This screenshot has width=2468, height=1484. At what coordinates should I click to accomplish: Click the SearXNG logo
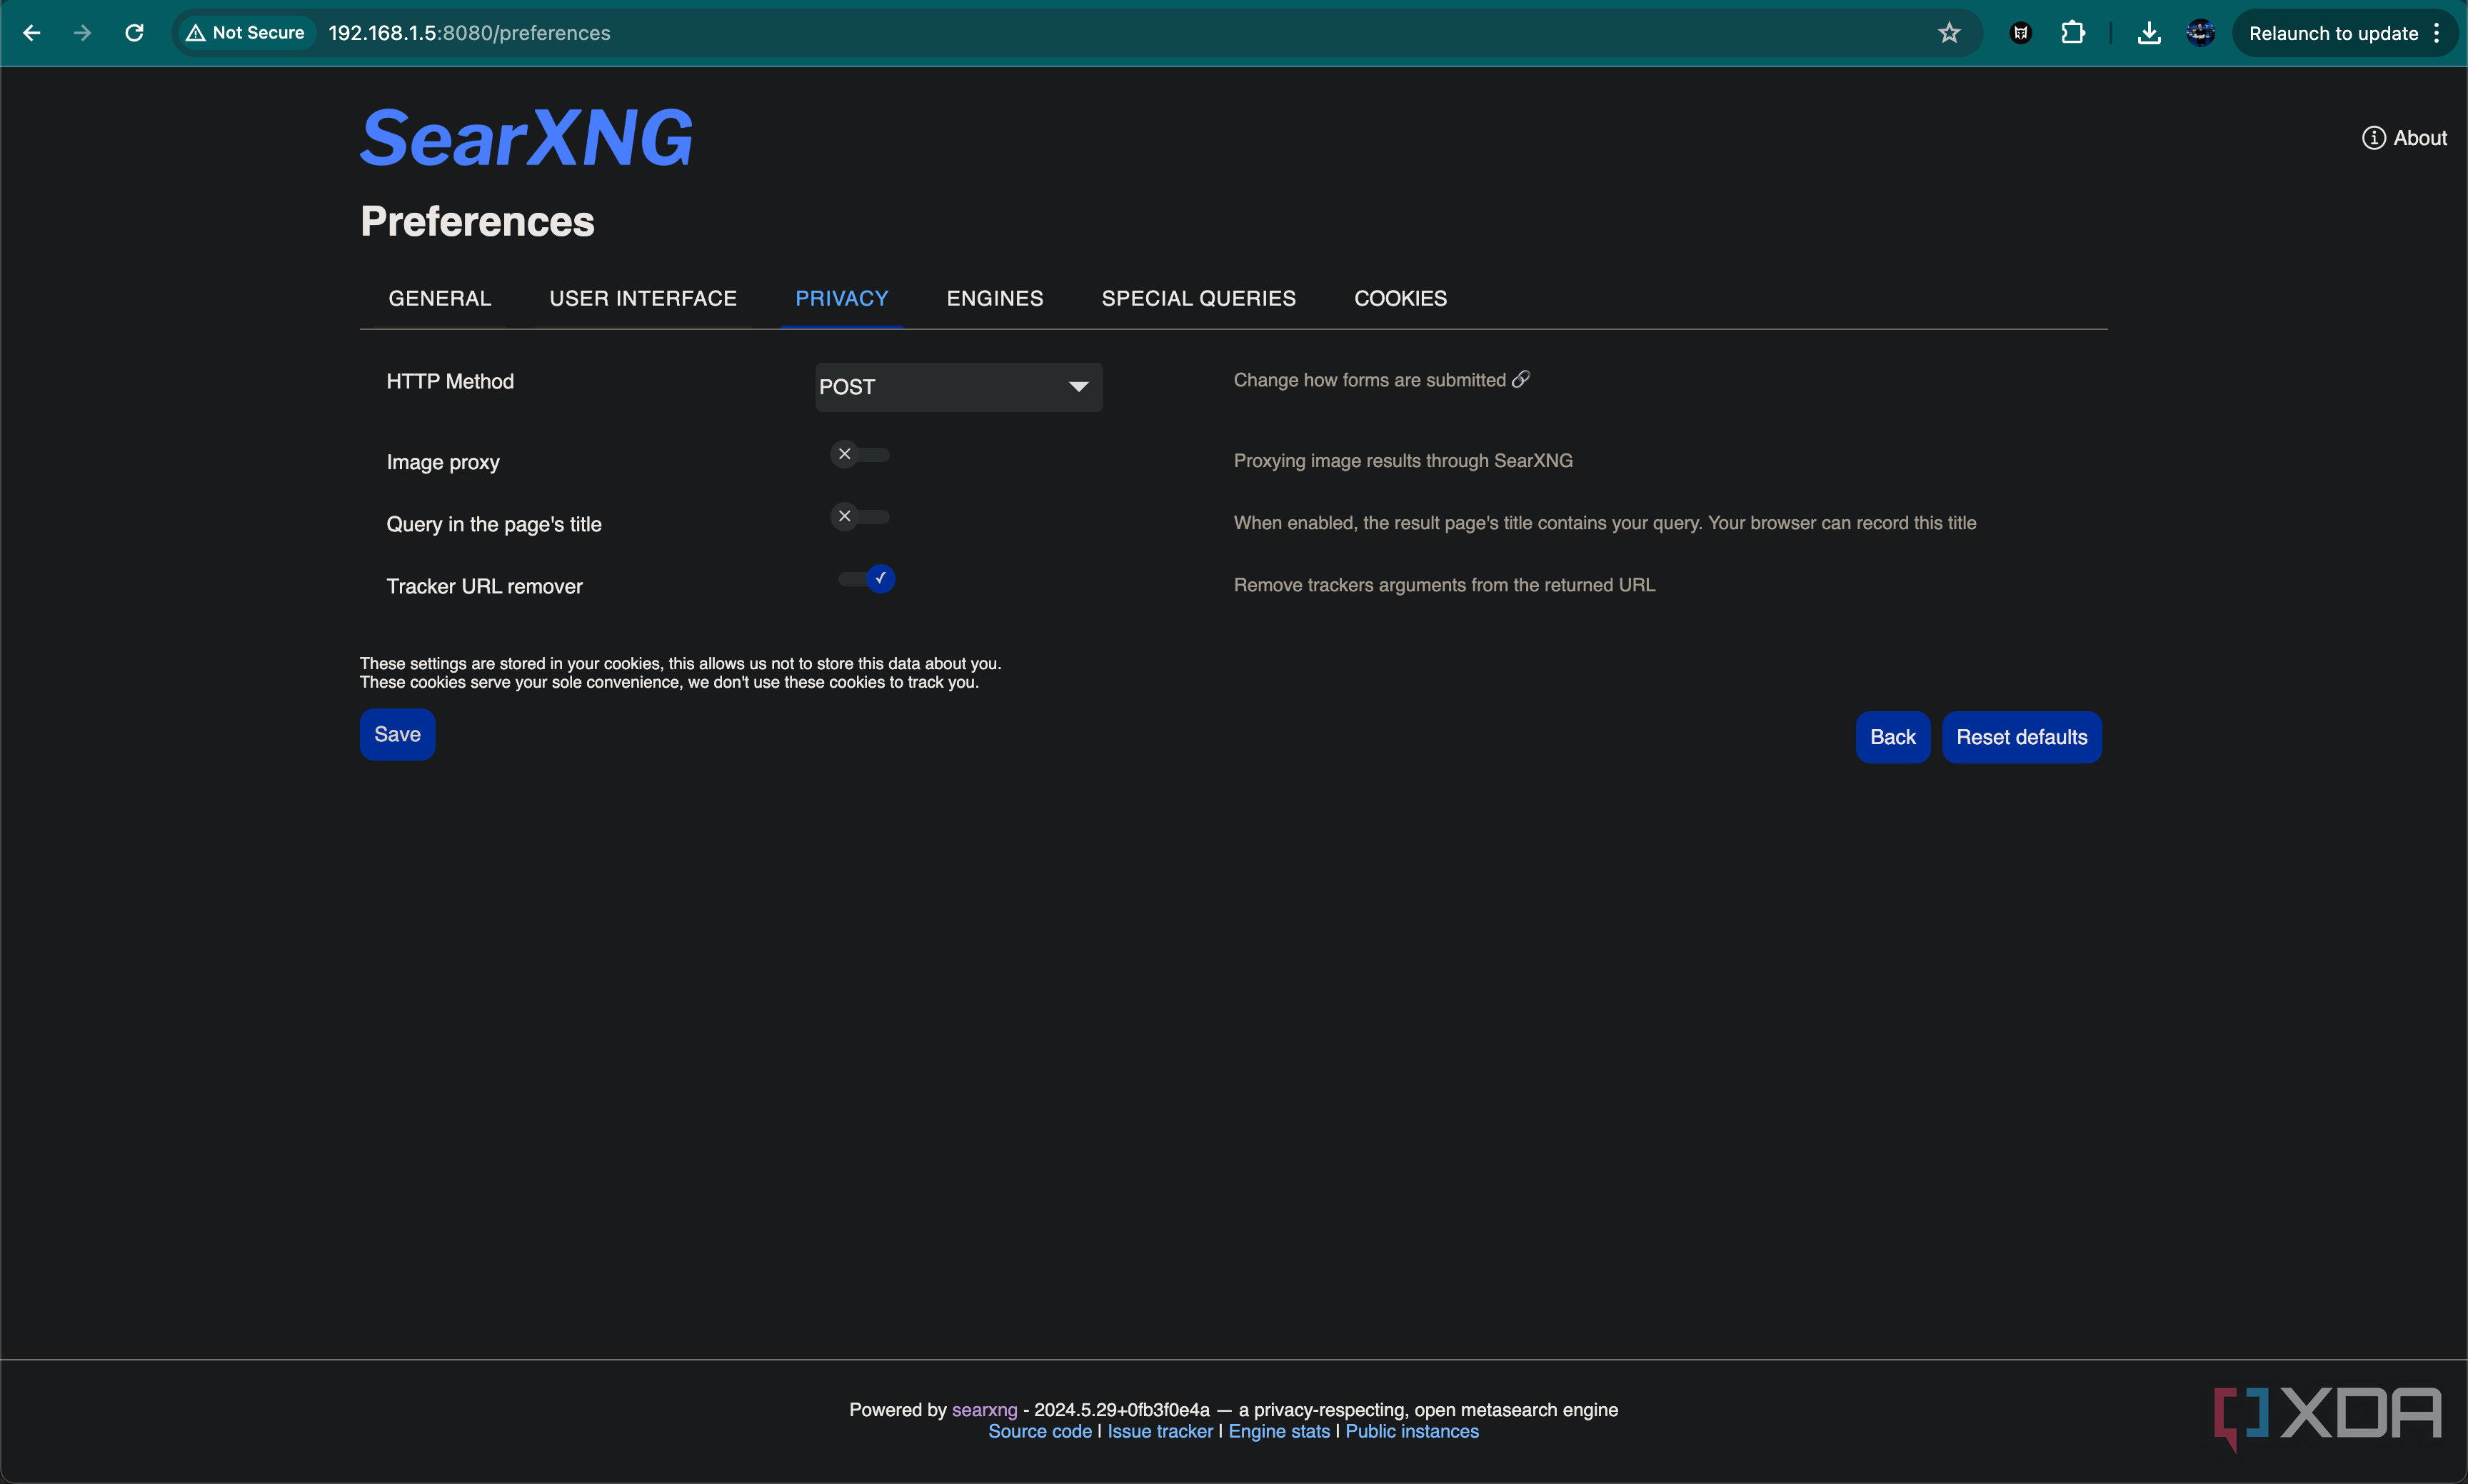526,137
